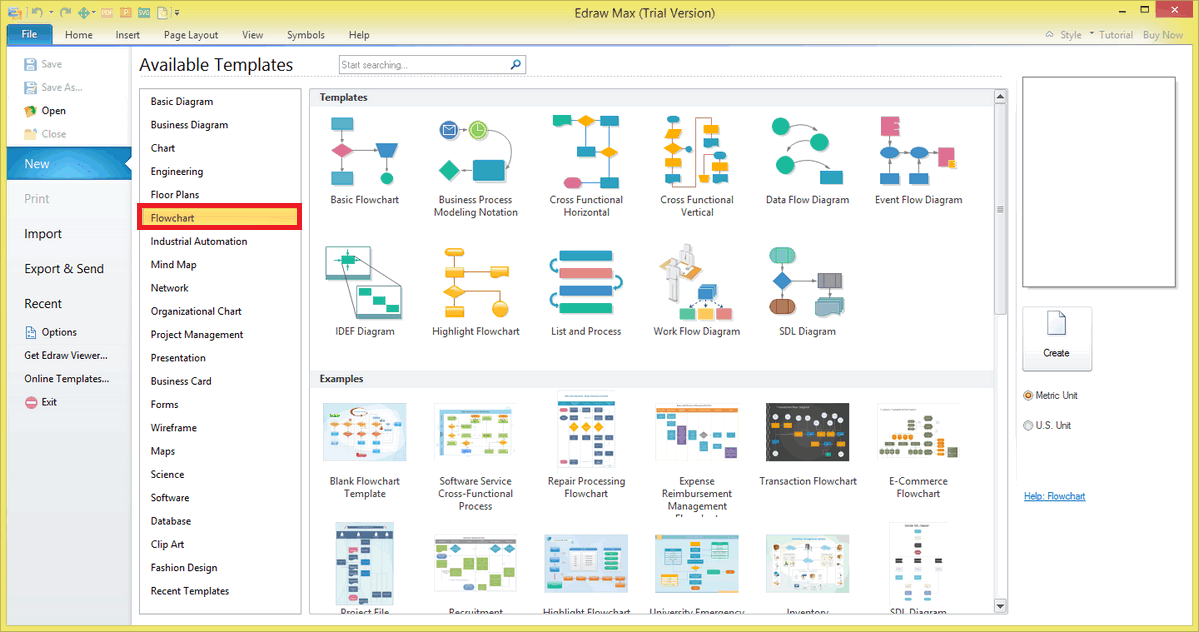
Task: Open the Transaction Flowchart example thumbnail
Action: click(x=807, y=433)
